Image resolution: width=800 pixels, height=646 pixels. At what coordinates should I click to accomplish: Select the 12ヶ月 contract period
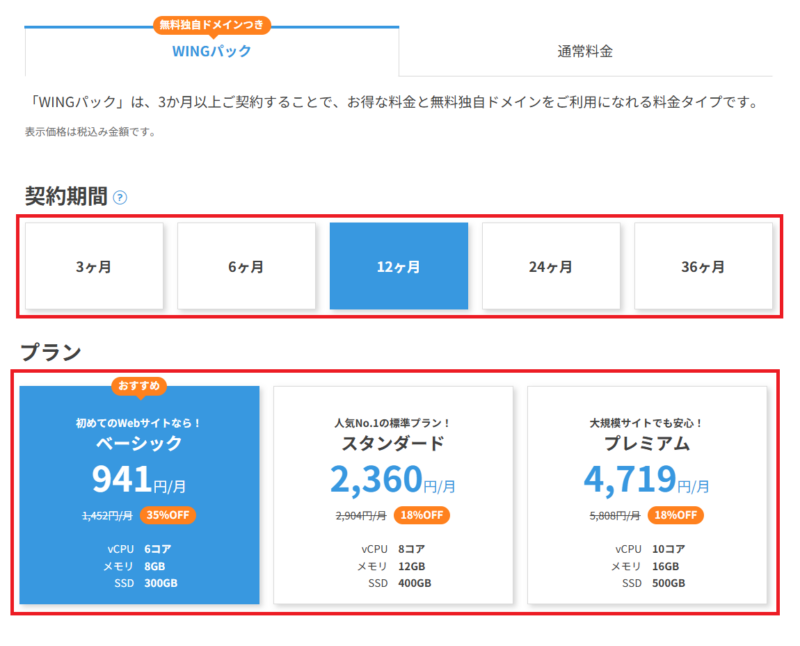(x=399, y=266)
